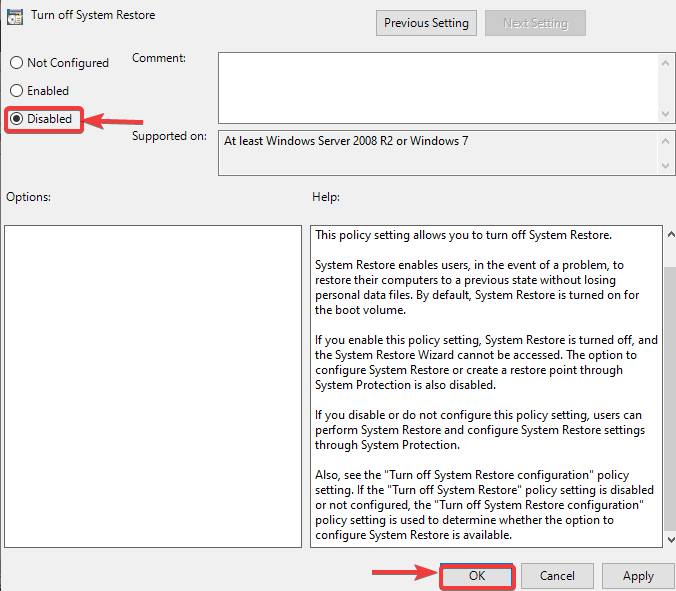The width and height of the screenshot is (676, 591).
Task: Click the 'If you disable or do not configure' paragraph
Action: (480, 430)
